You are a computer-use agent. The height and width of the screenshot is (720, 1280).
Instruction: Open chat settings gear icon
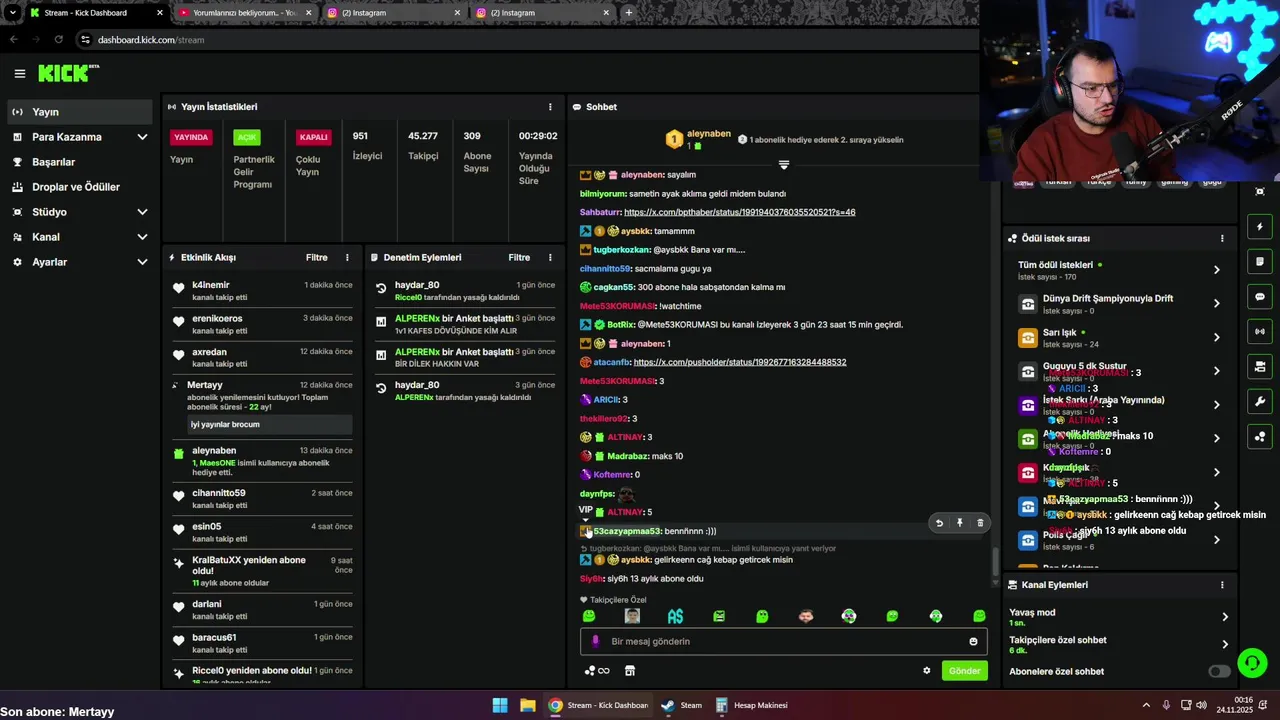pyautogui.click(x=926, y=671)
